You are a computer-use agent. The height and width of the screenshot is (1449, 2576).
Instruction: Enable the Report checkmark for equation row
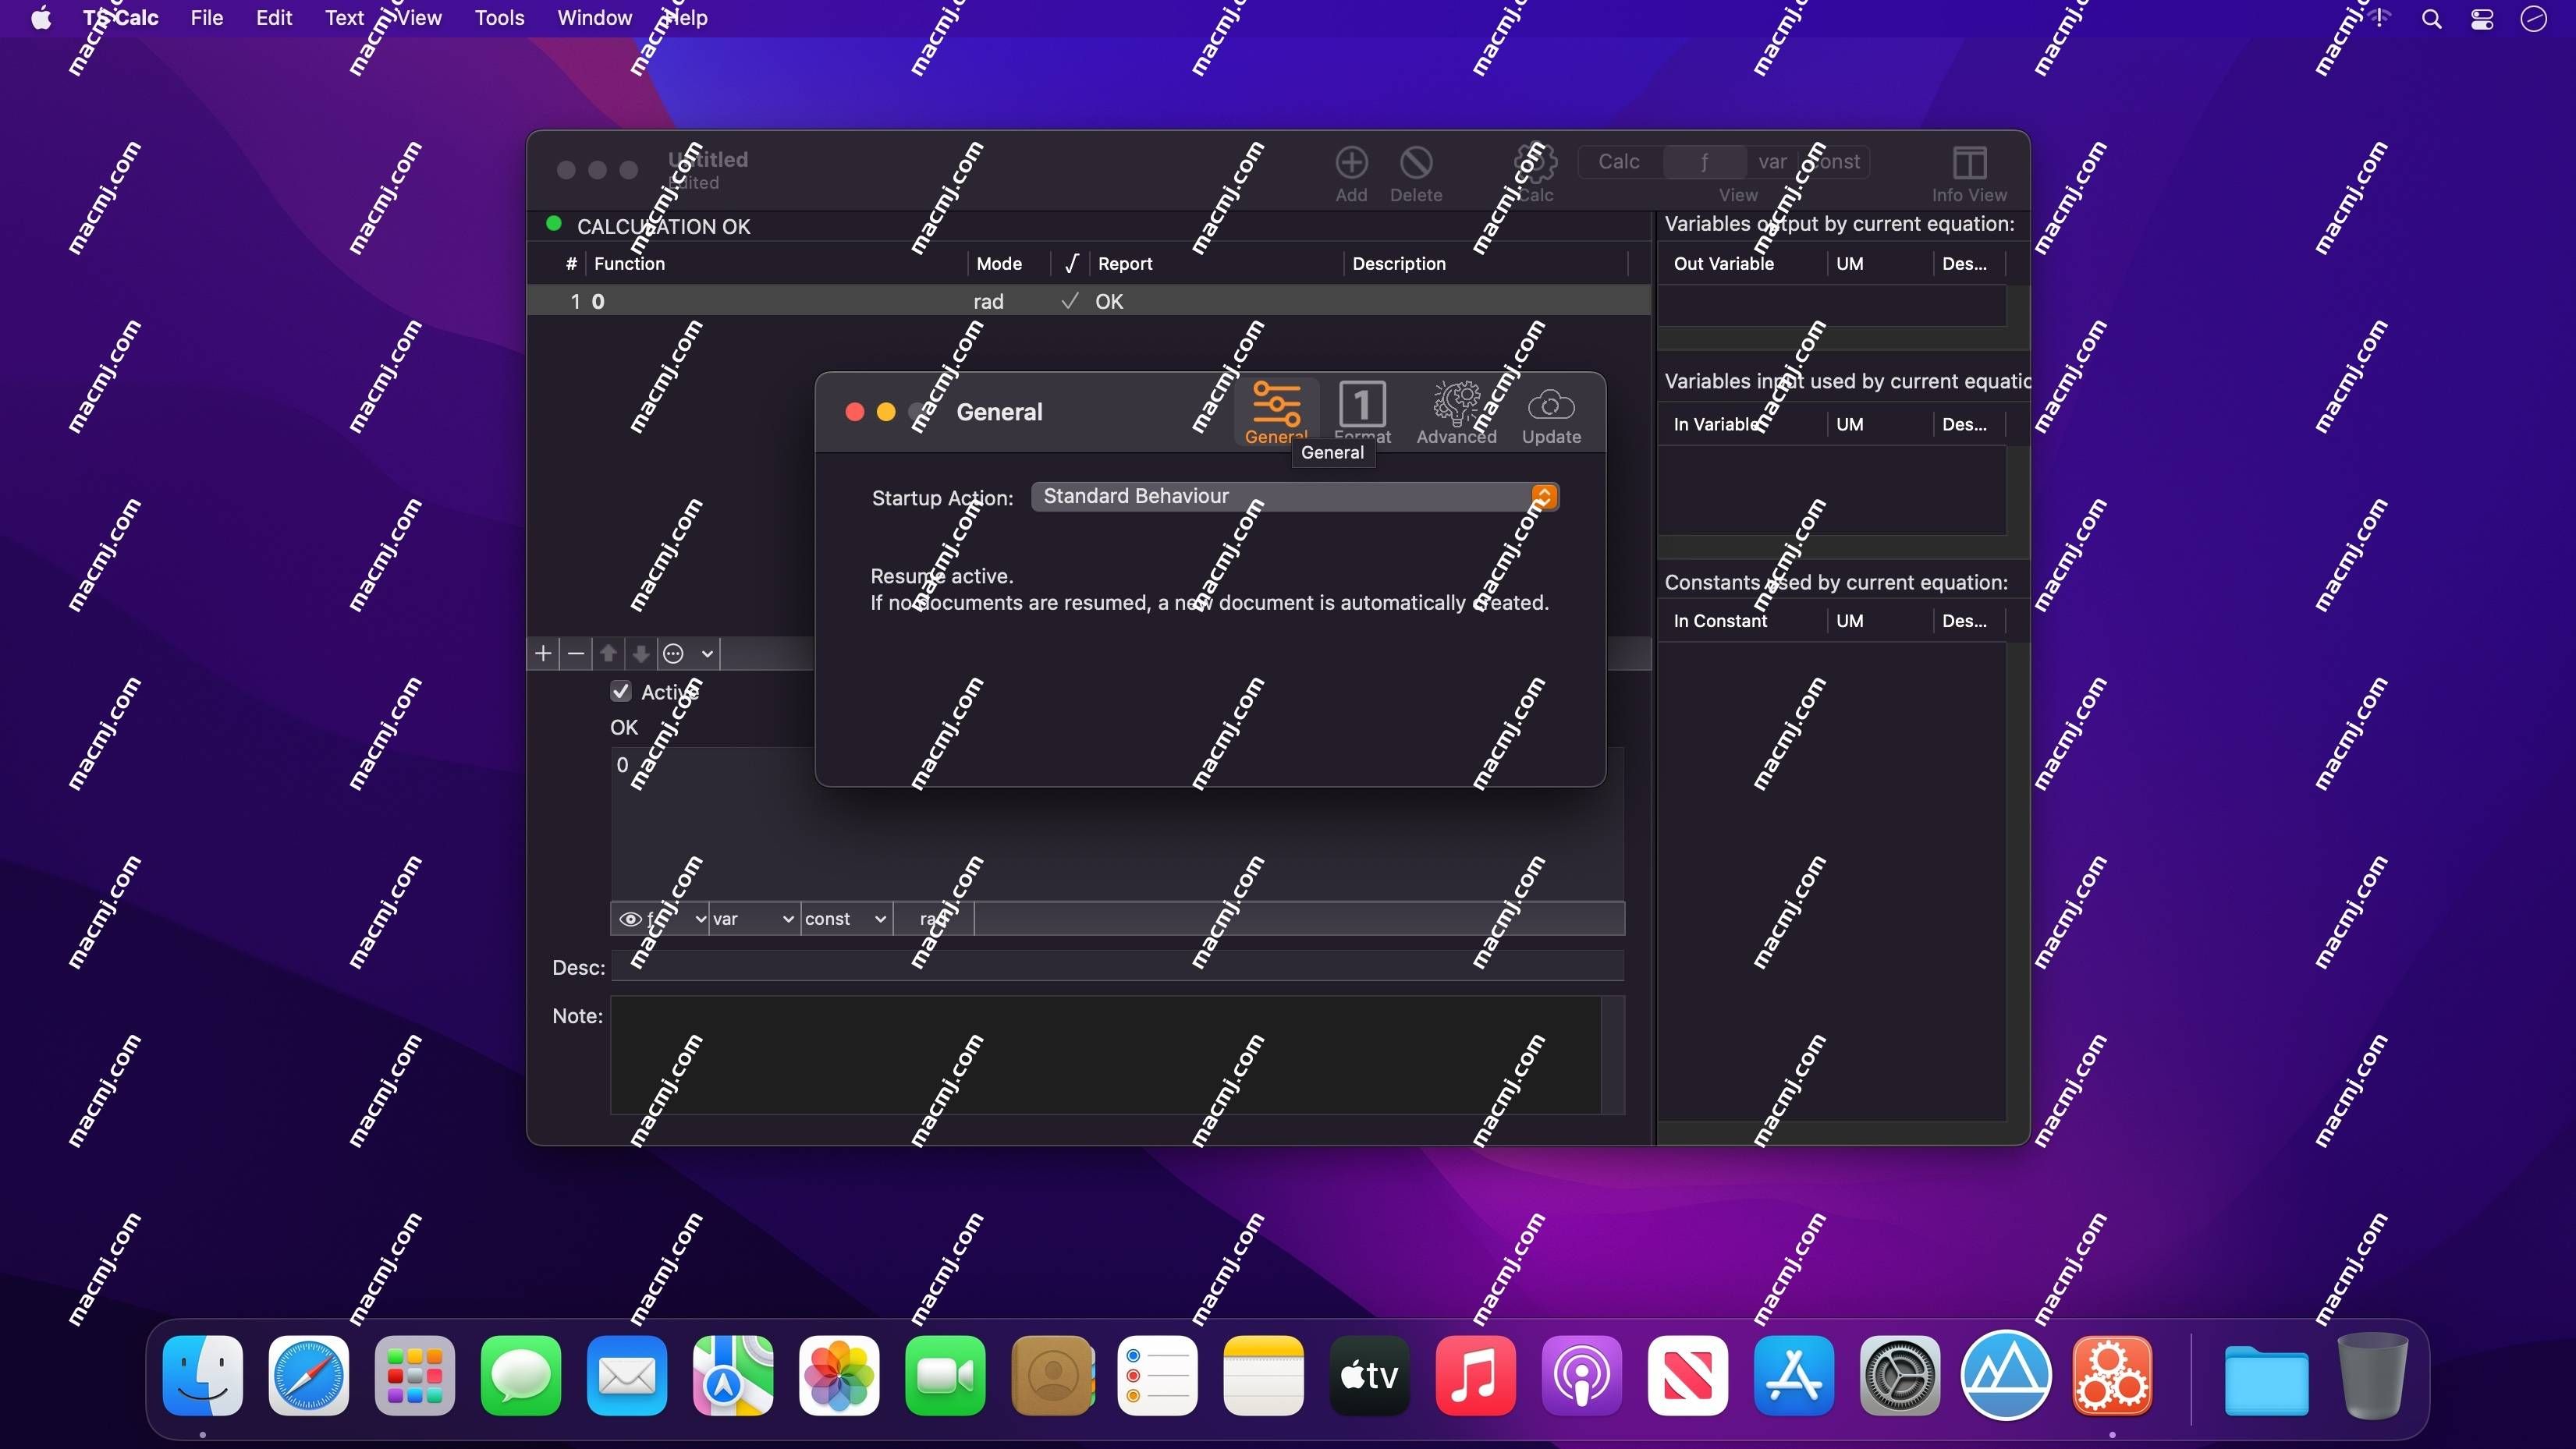(x=1069, y=301)
